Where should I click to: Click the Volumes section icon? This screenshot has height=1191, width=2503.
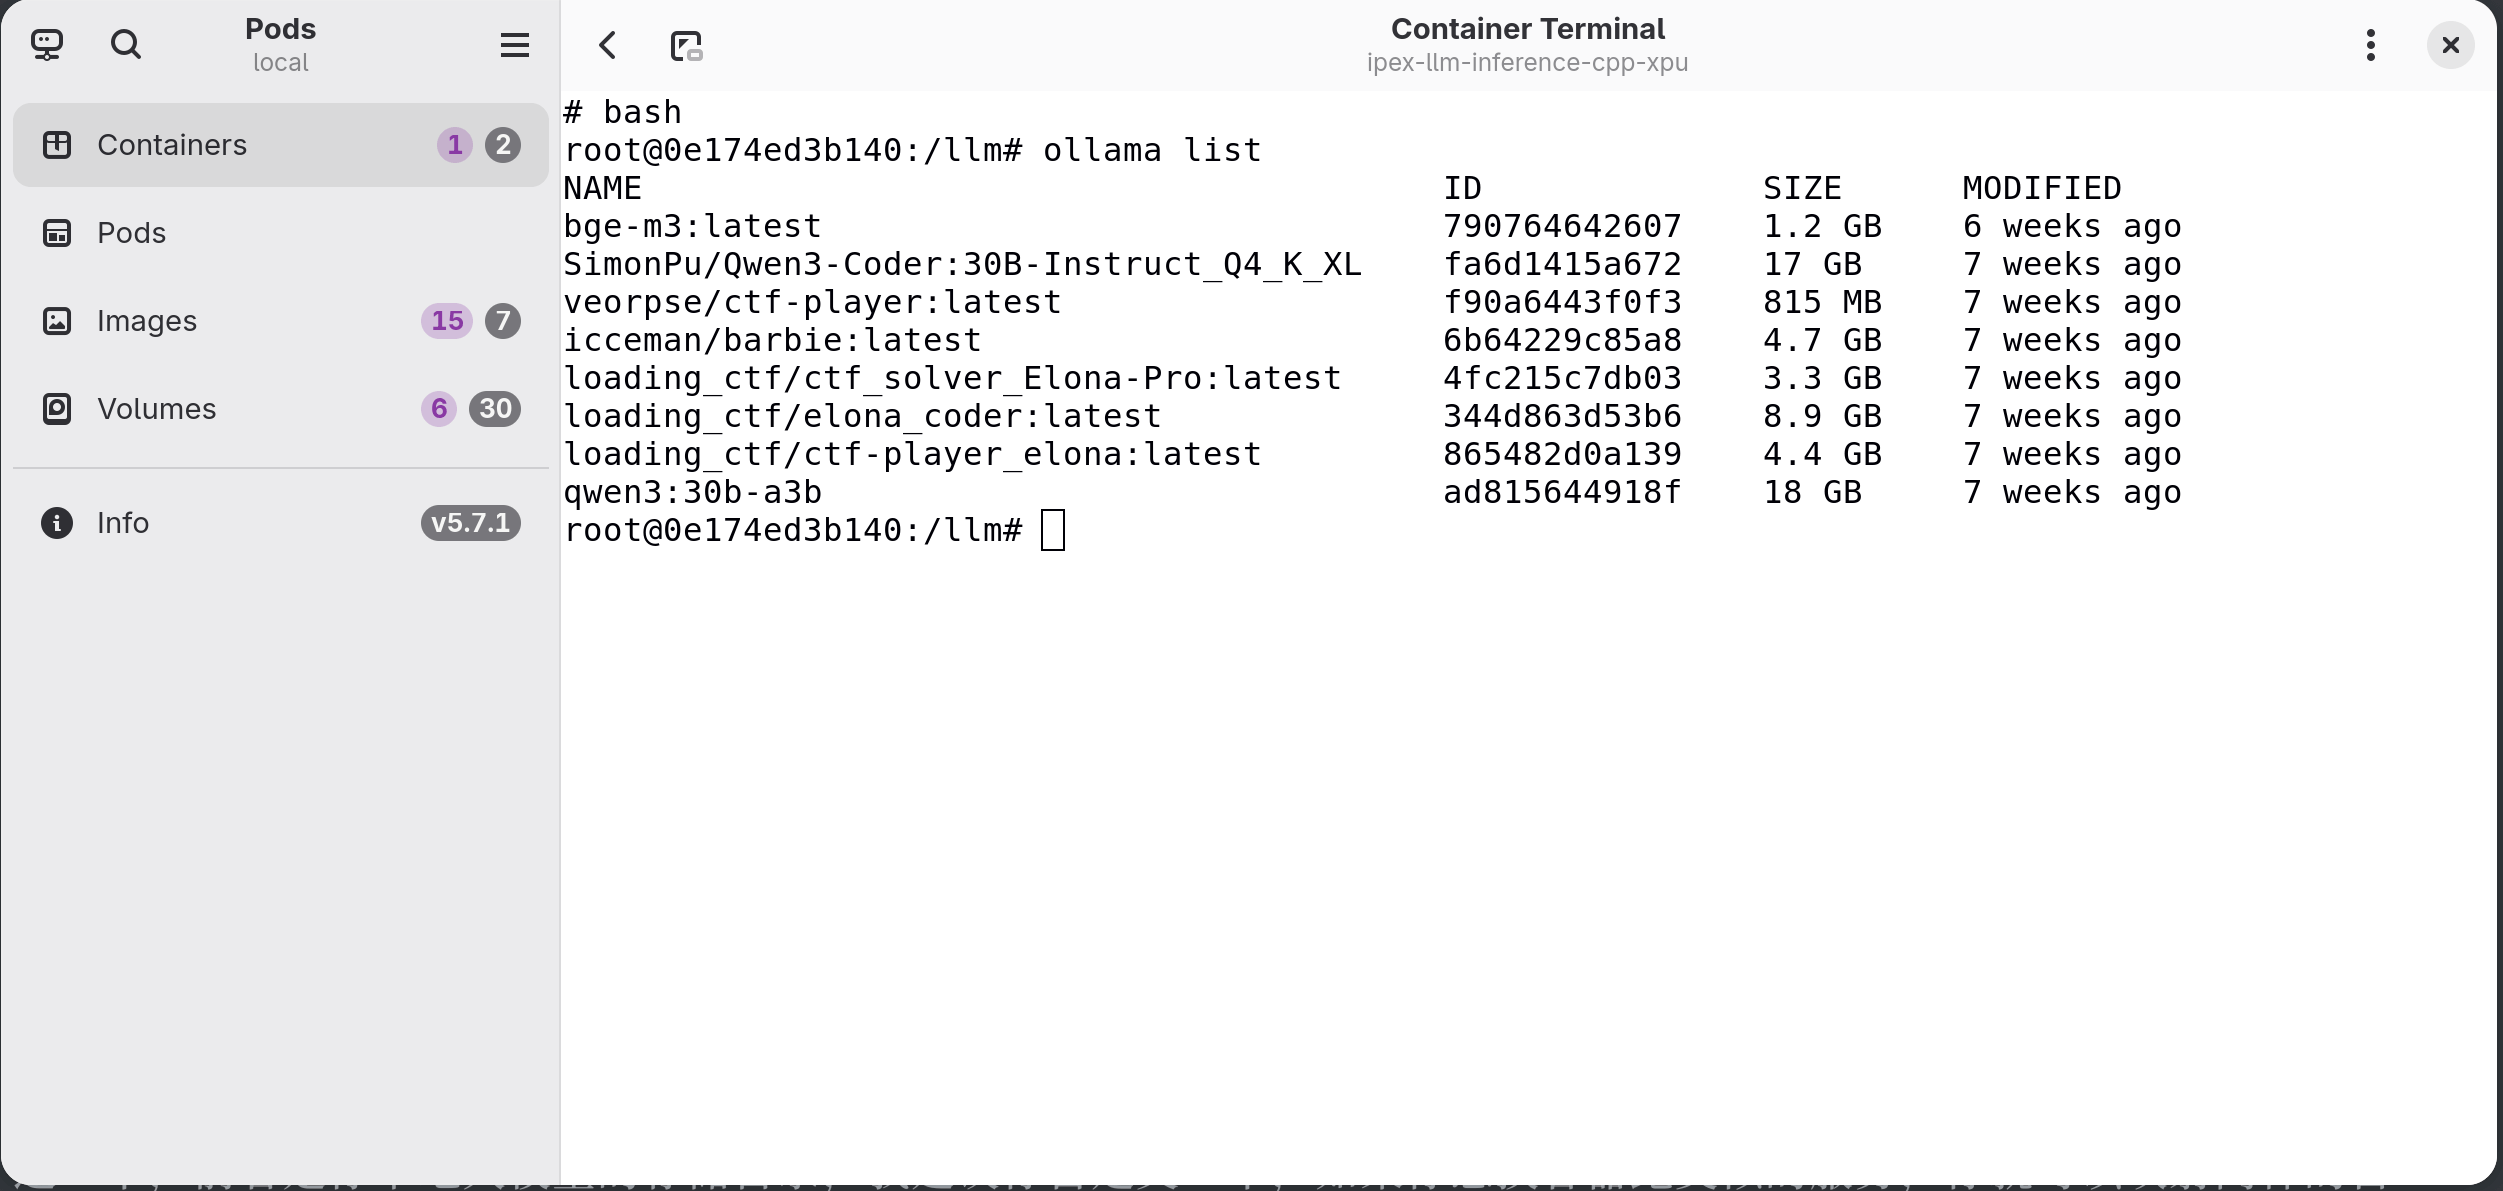57,408
